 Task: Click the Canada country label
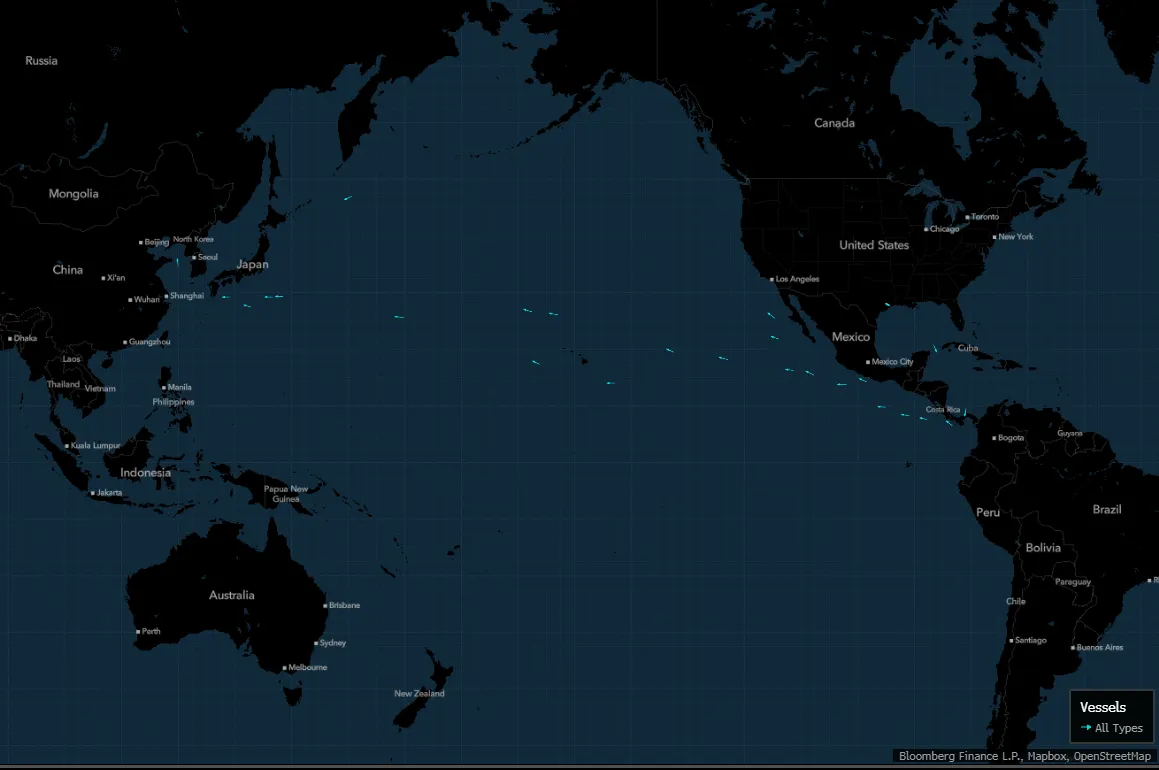coord(835,123)
